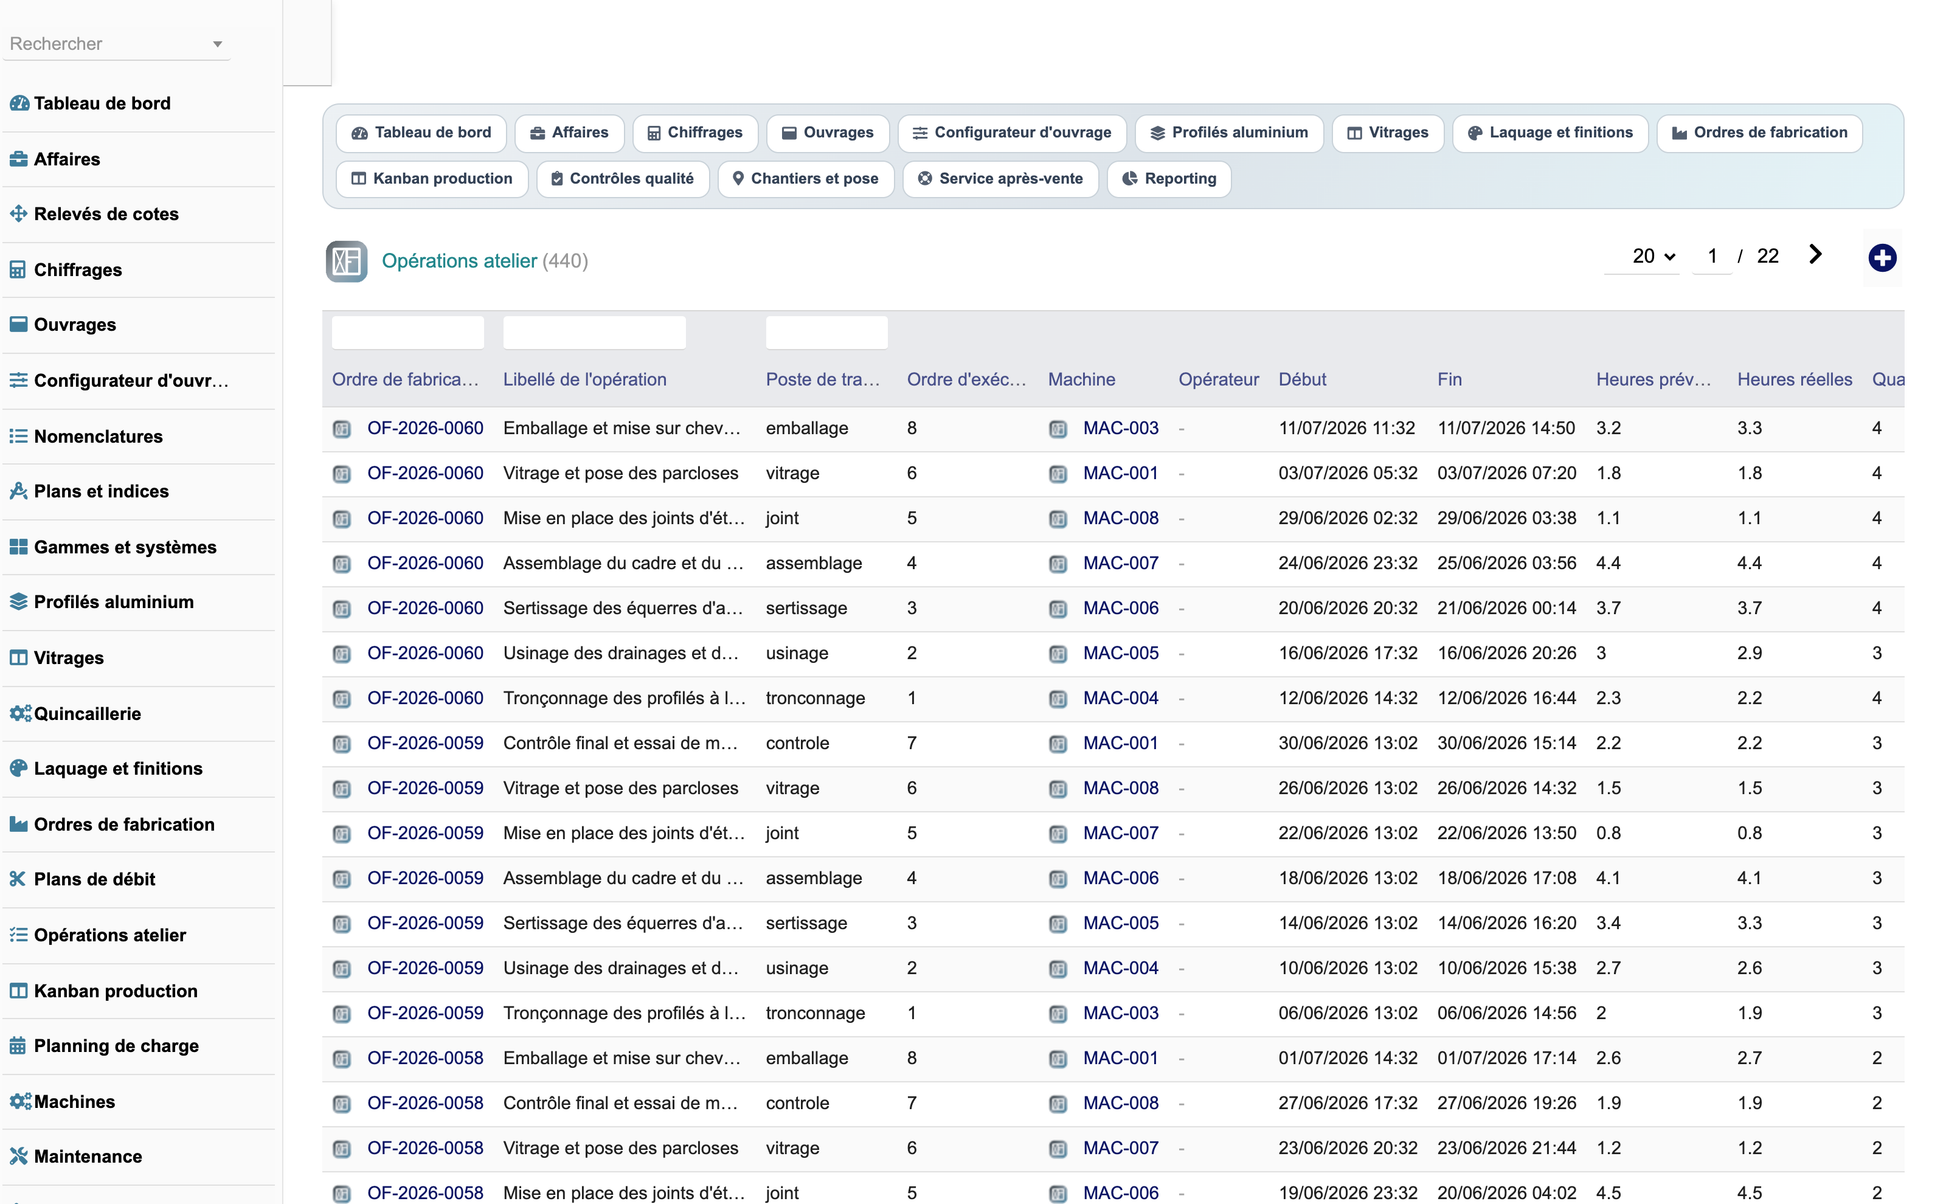Open Reporting top tab
Screen dimensions: 1946x1204
point(1169,179)
